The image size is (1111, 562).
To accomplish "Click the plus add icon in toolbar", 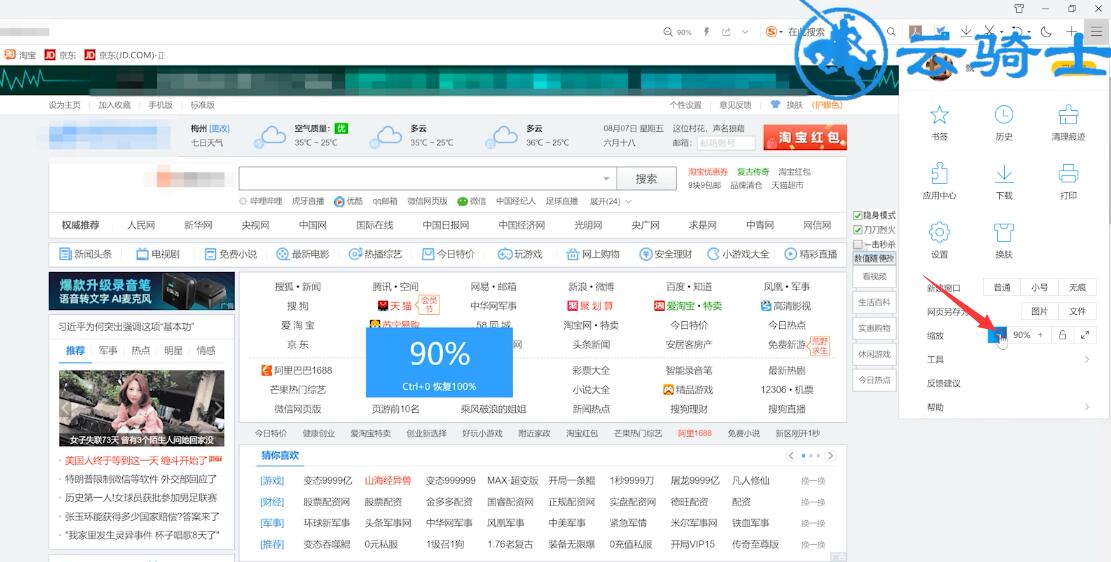I will [1071, 31].
